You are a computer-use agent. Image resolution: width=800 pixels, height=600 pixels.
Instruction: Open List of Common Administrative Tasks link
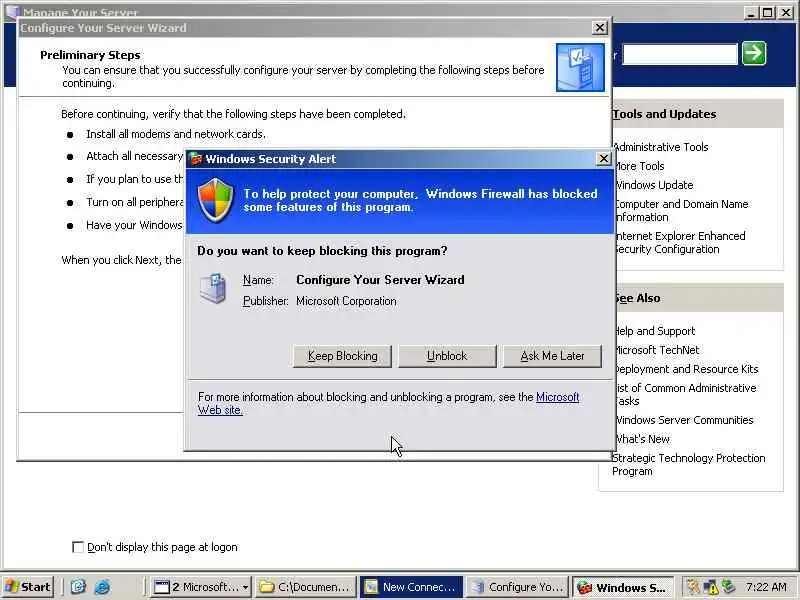pyautogui.click(x=685, y=394)
